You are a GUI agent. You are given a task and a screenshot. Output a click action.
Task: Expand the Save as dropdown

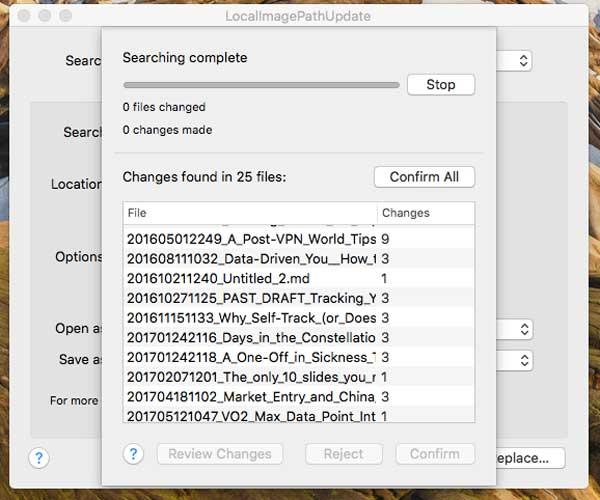[x=523, y=359]
